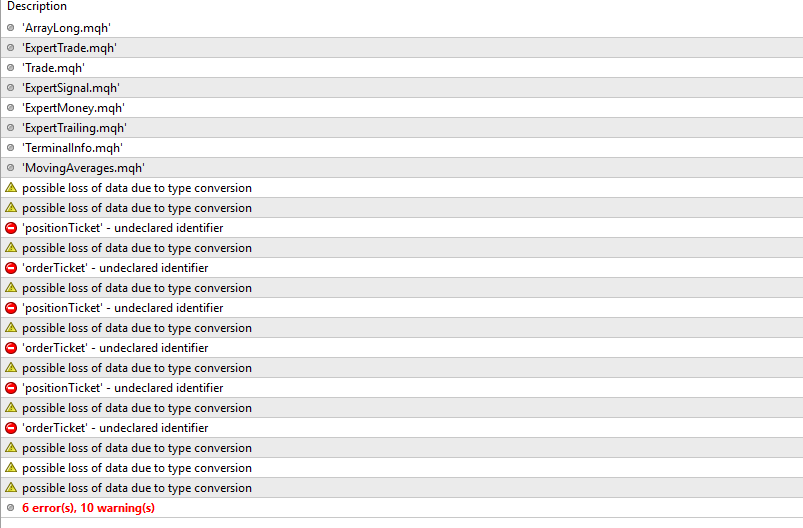Go to the first 'orderTicket' undeclared identifier error

tap(115, 268)
